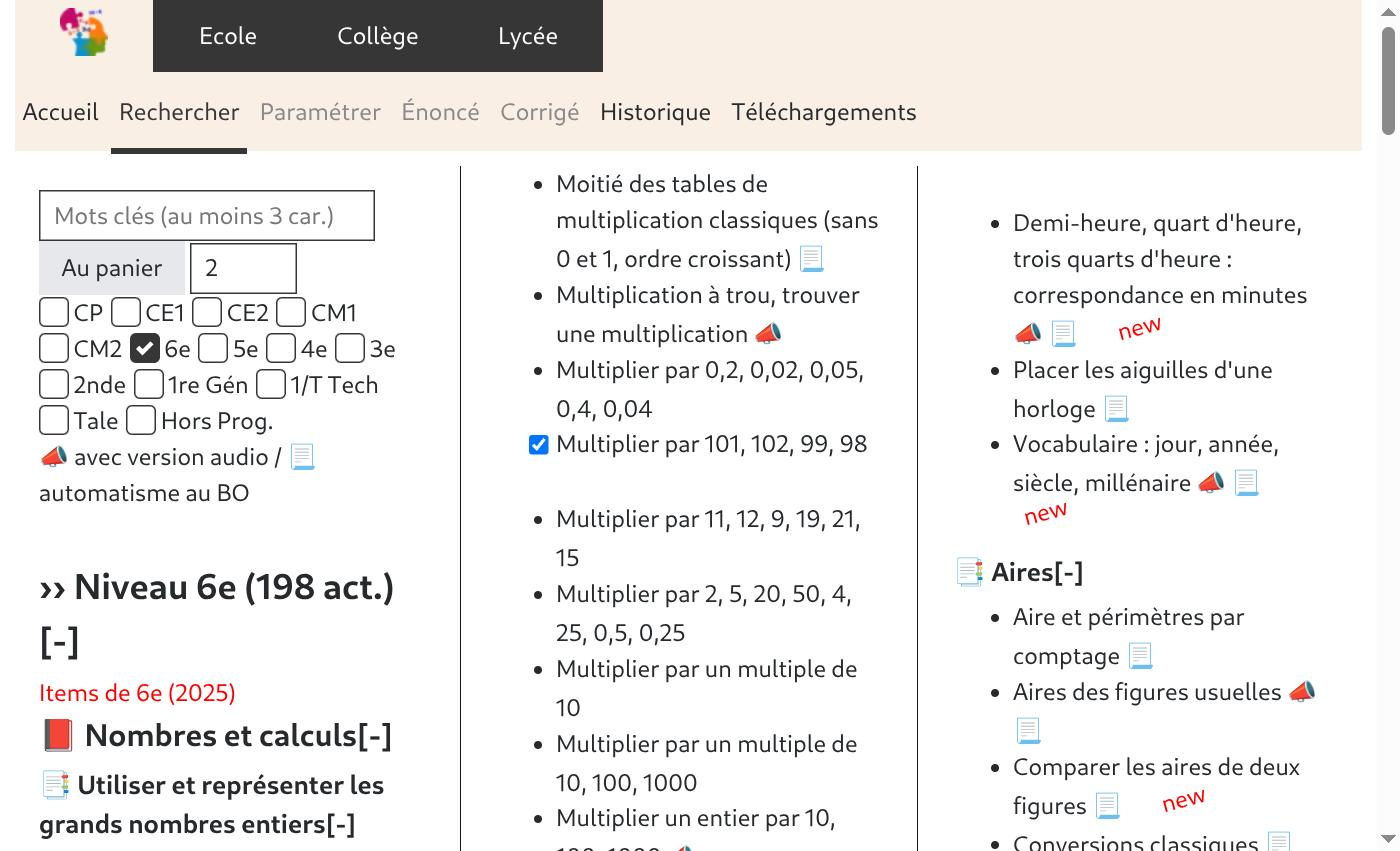
Task: Uncheck the 6e level checkbox
Action: tap(145, 348)
